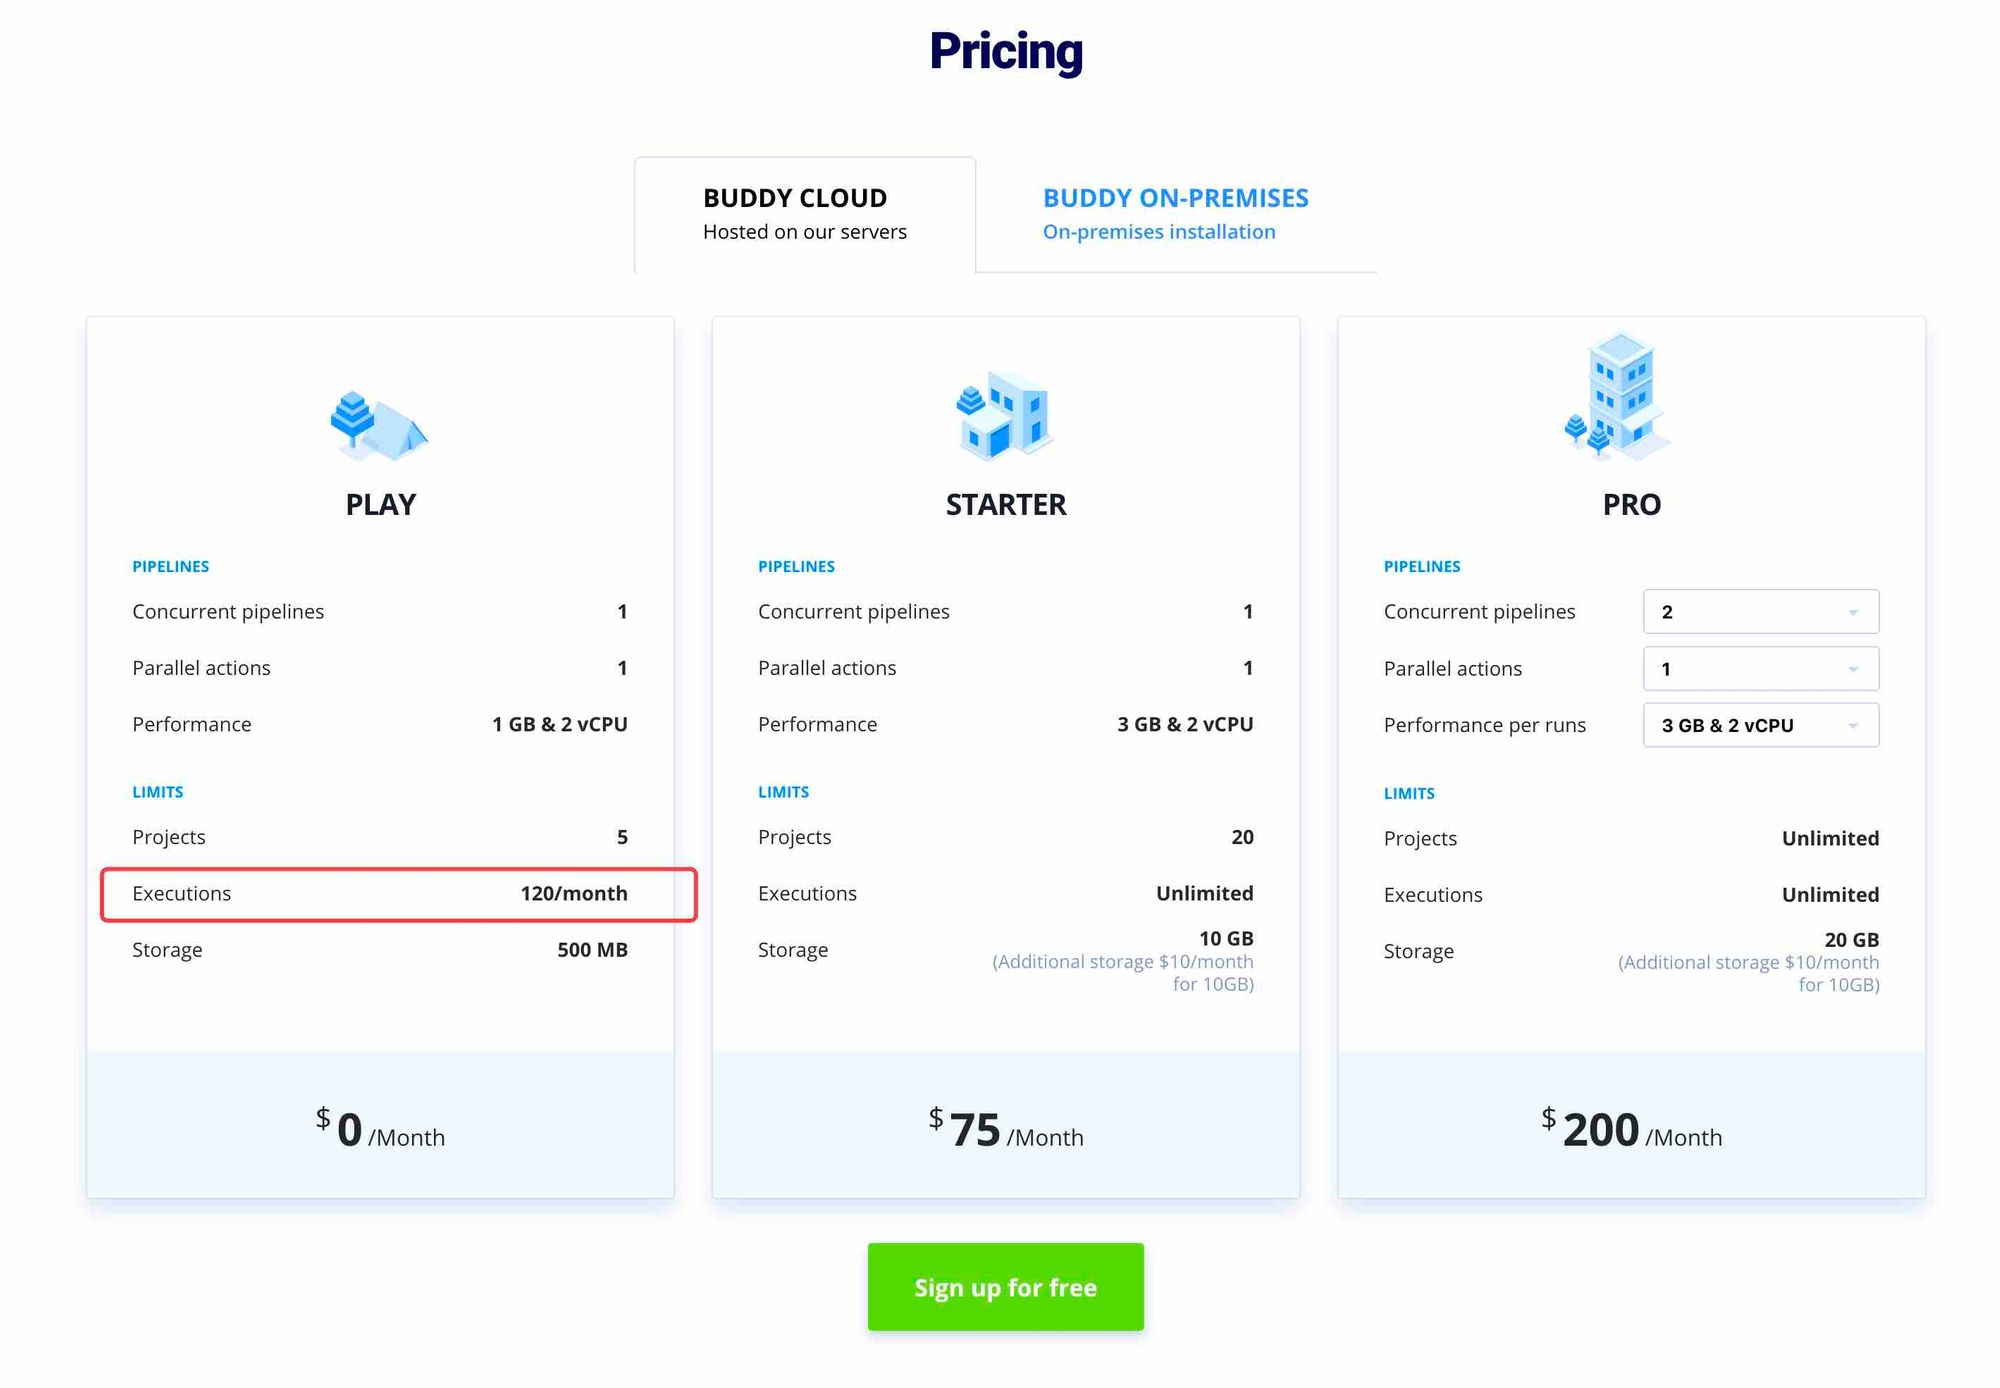Screen dimensions: 2000x1388
Task: Click the $0/Month price in PLAY
Action: click(380, 1130)
